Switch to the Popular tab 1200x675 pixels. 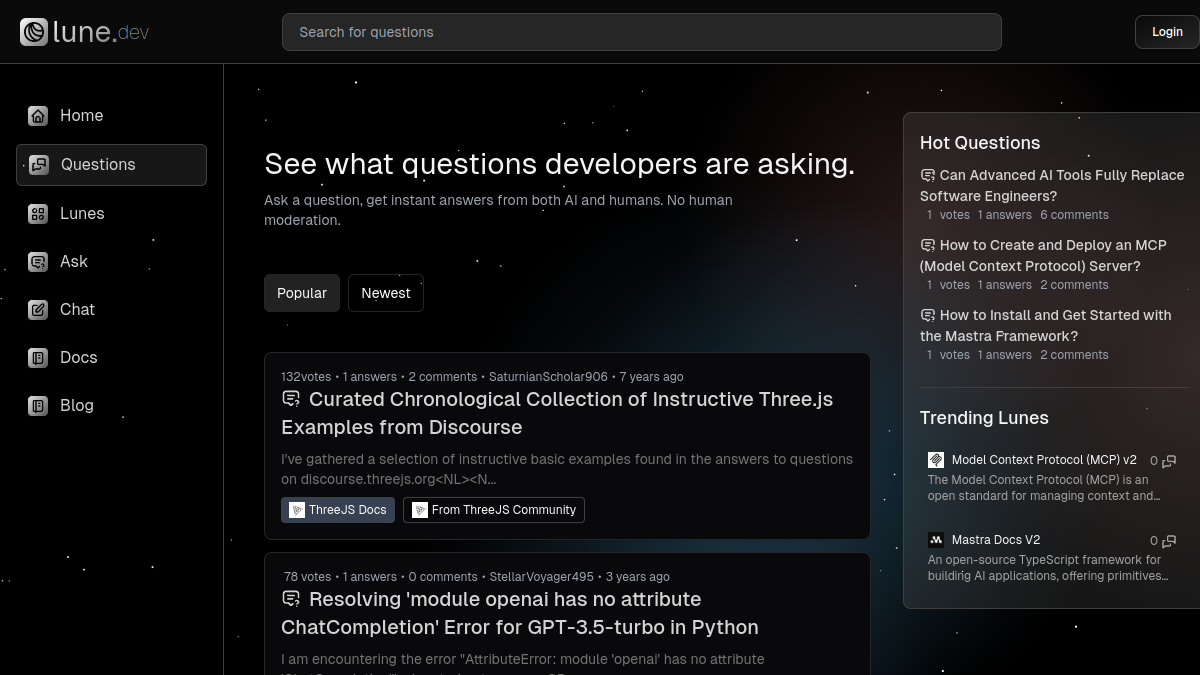(302, 293)
